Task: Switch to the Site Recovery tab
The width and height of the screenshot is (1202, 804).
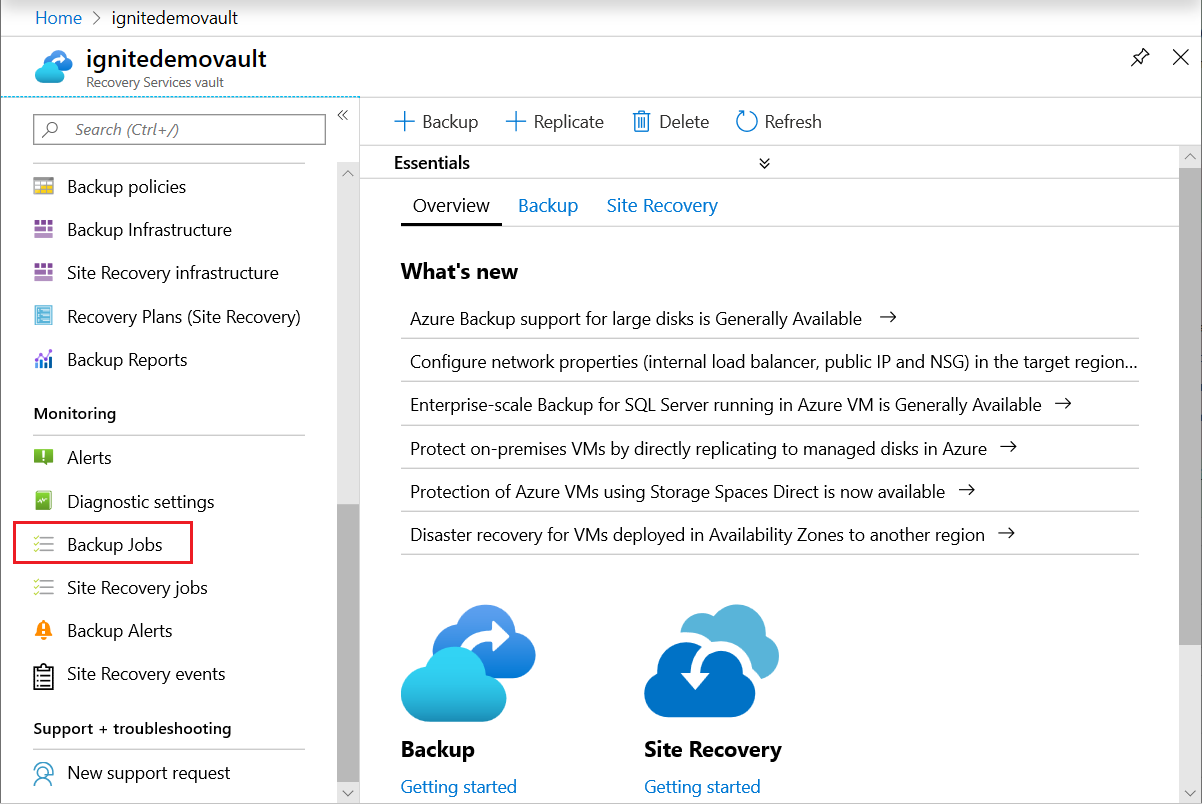Action: (x=661, y=205)
